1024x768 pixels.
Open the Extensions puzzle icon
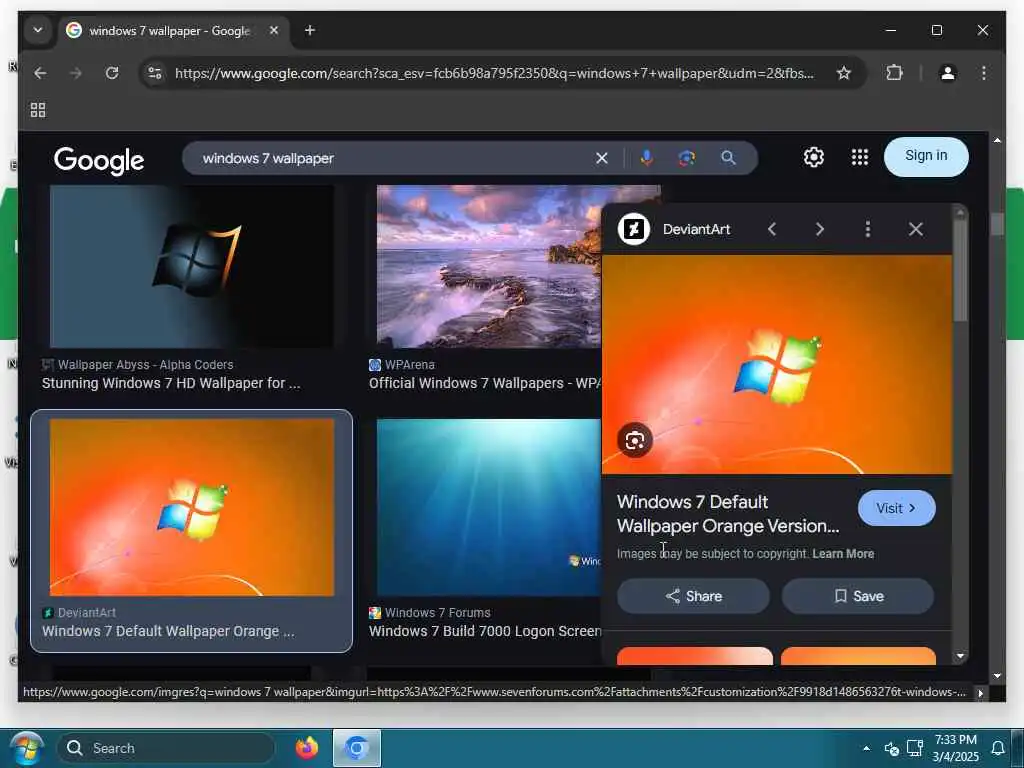[x=894, y=73]
